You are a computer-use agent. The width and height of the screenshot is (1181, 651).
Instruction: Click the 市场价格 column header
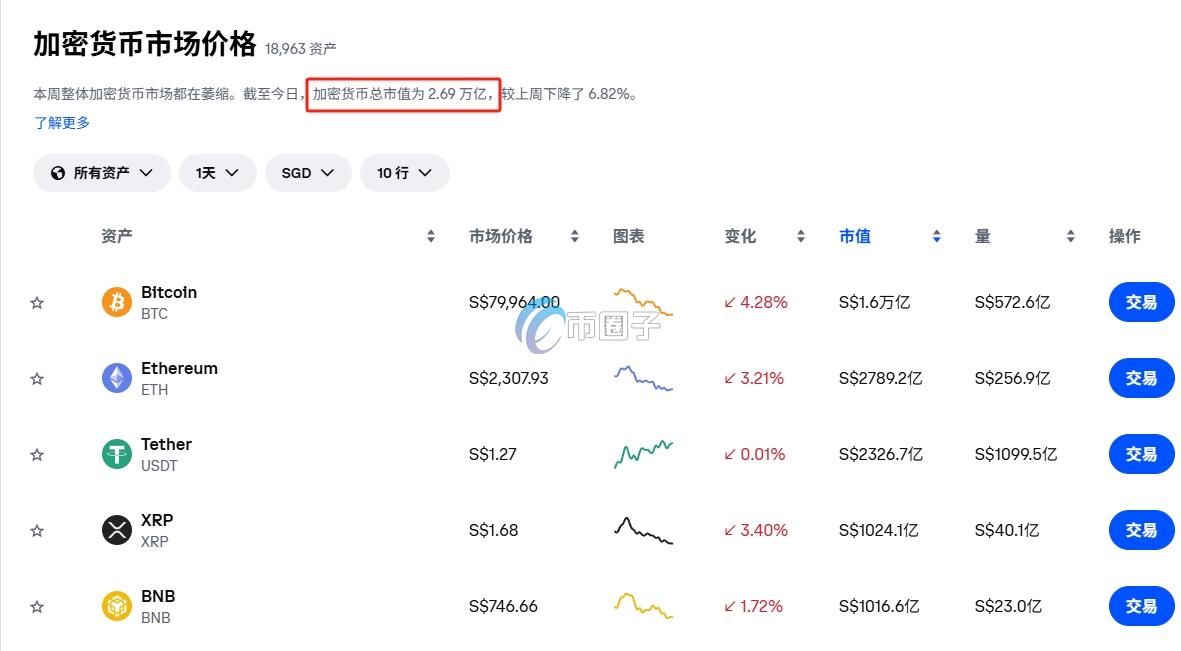[x=501, y=237]
